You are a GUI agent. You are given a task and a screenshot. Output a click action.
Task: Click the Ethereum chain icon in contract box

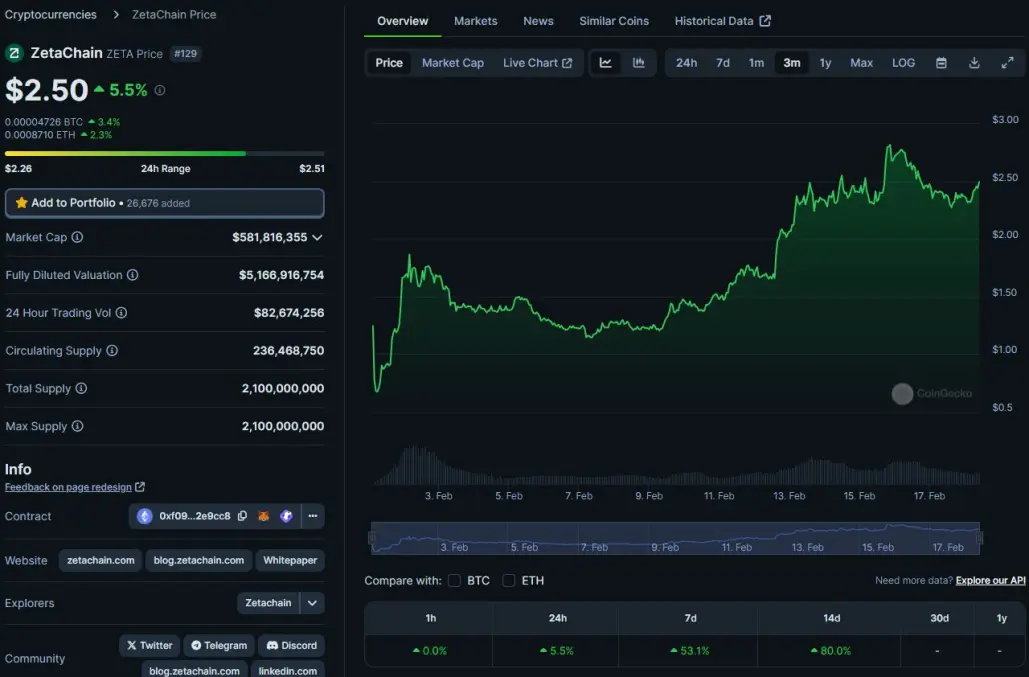[x=144, y=516]
